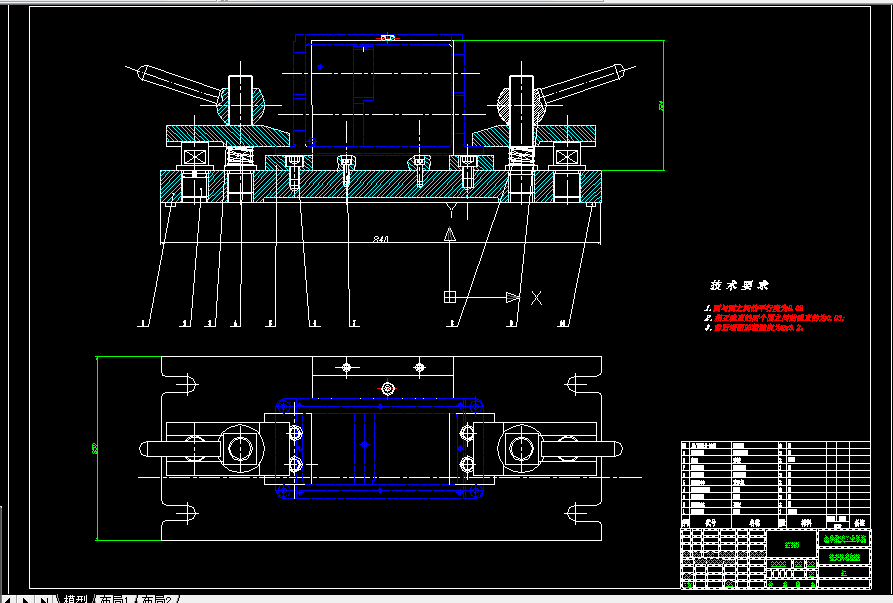
Task: Select the green width dimension text beside plan view
Action: pos(95,448)
